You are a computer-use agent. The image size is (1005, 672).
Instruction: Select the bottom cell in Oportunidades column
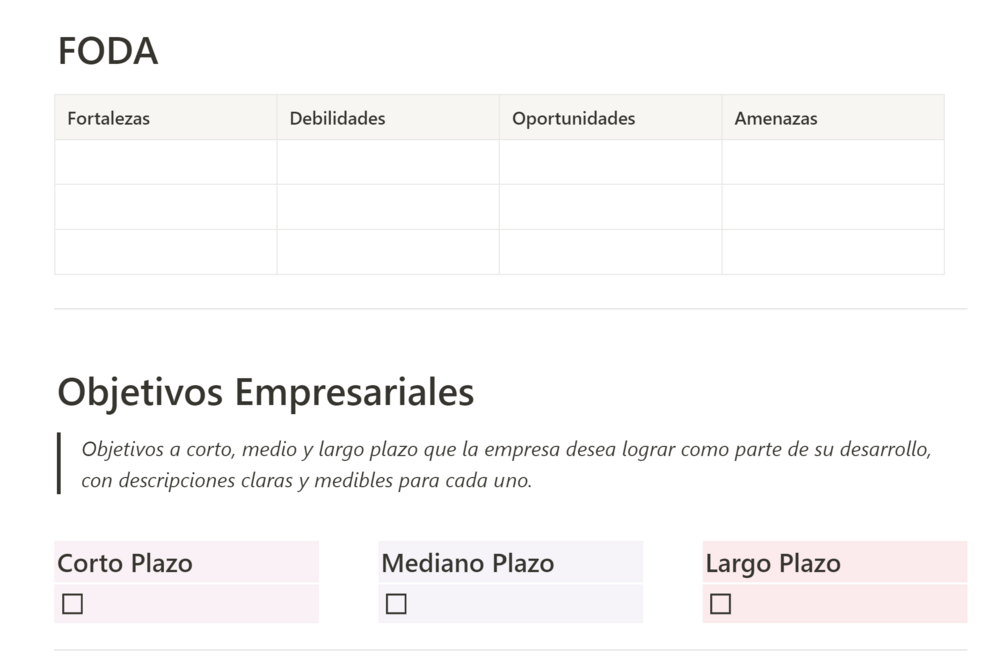pos(610,252)
